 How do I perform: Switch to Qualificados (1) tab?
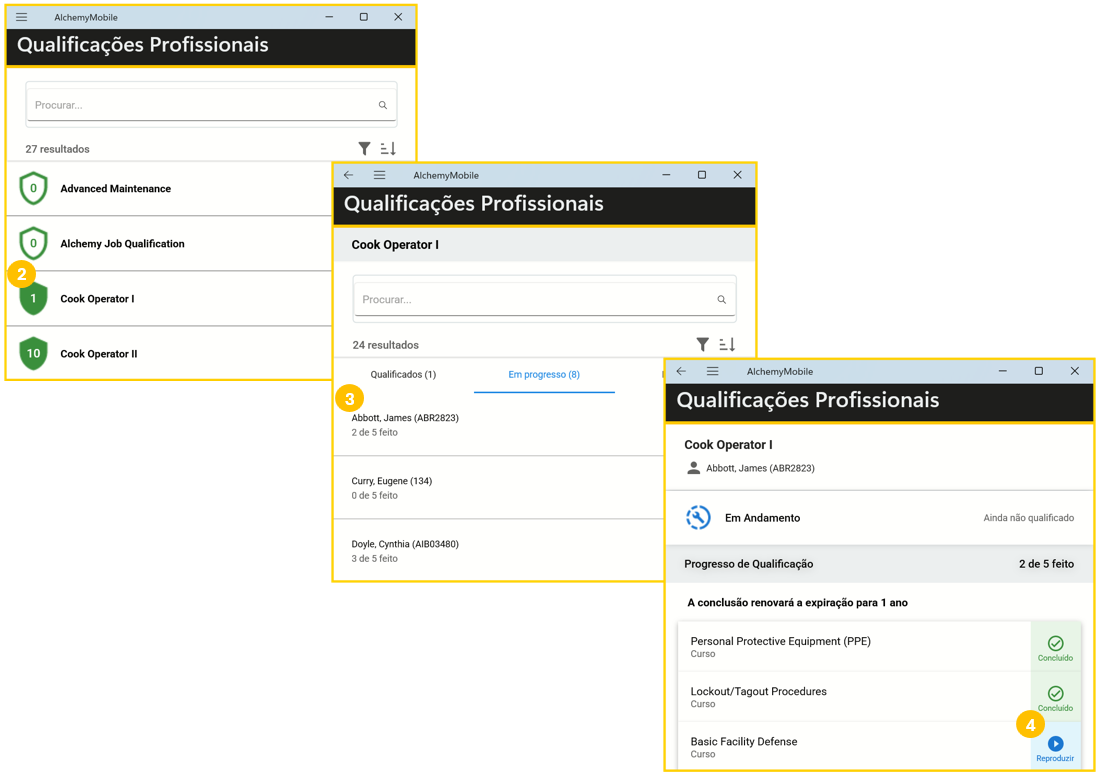pyautogui.click(x=403, y=375)
